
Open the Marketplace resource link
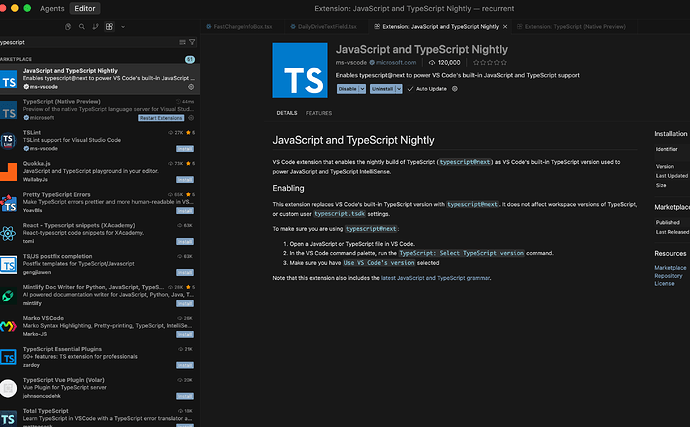[x=670, y=268]
